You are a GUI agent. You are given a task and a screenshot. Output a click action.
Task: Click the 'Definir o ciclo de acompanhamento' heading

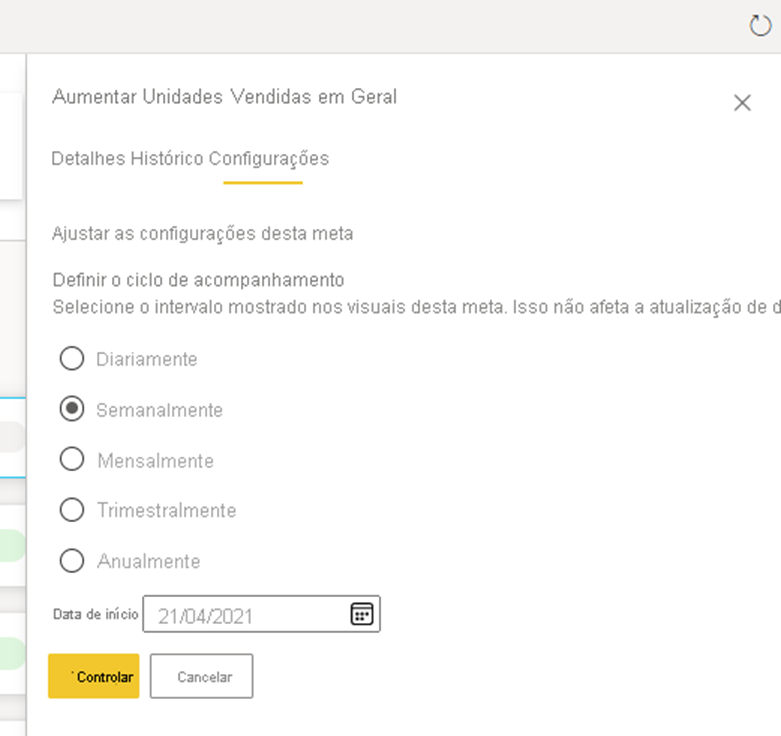coord(198,279)
